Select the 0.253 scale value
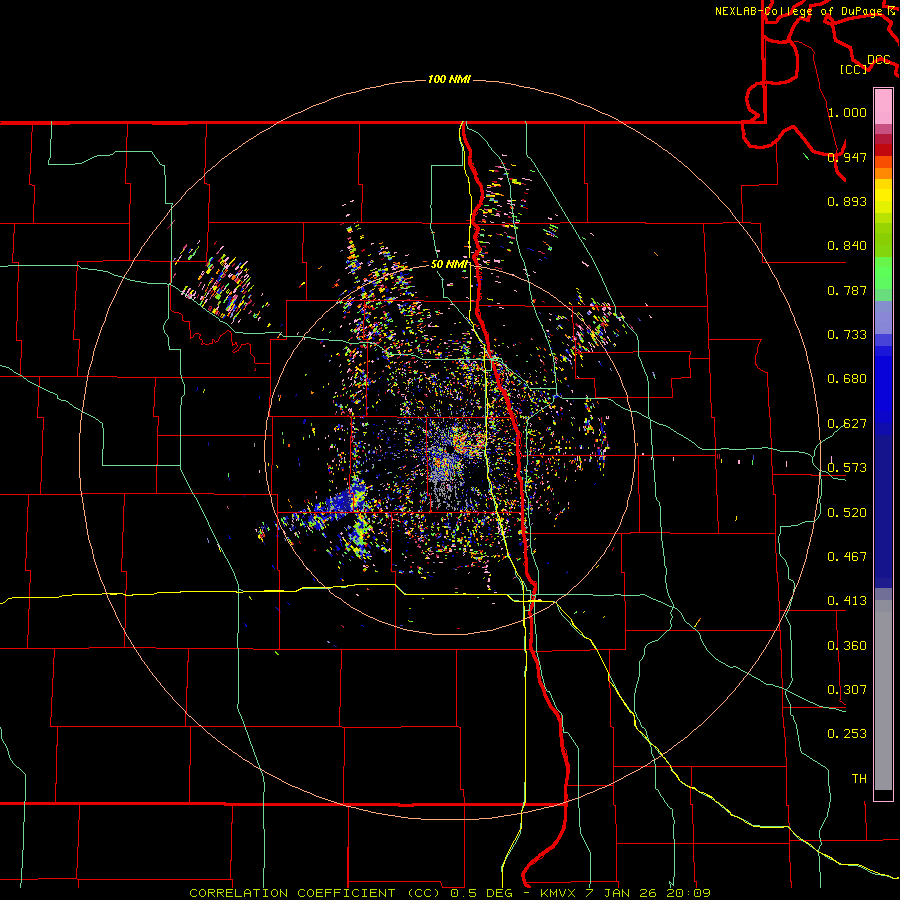The height and width of the screenshot is (900, 900). pyautogui.click(x=847, y=734)
